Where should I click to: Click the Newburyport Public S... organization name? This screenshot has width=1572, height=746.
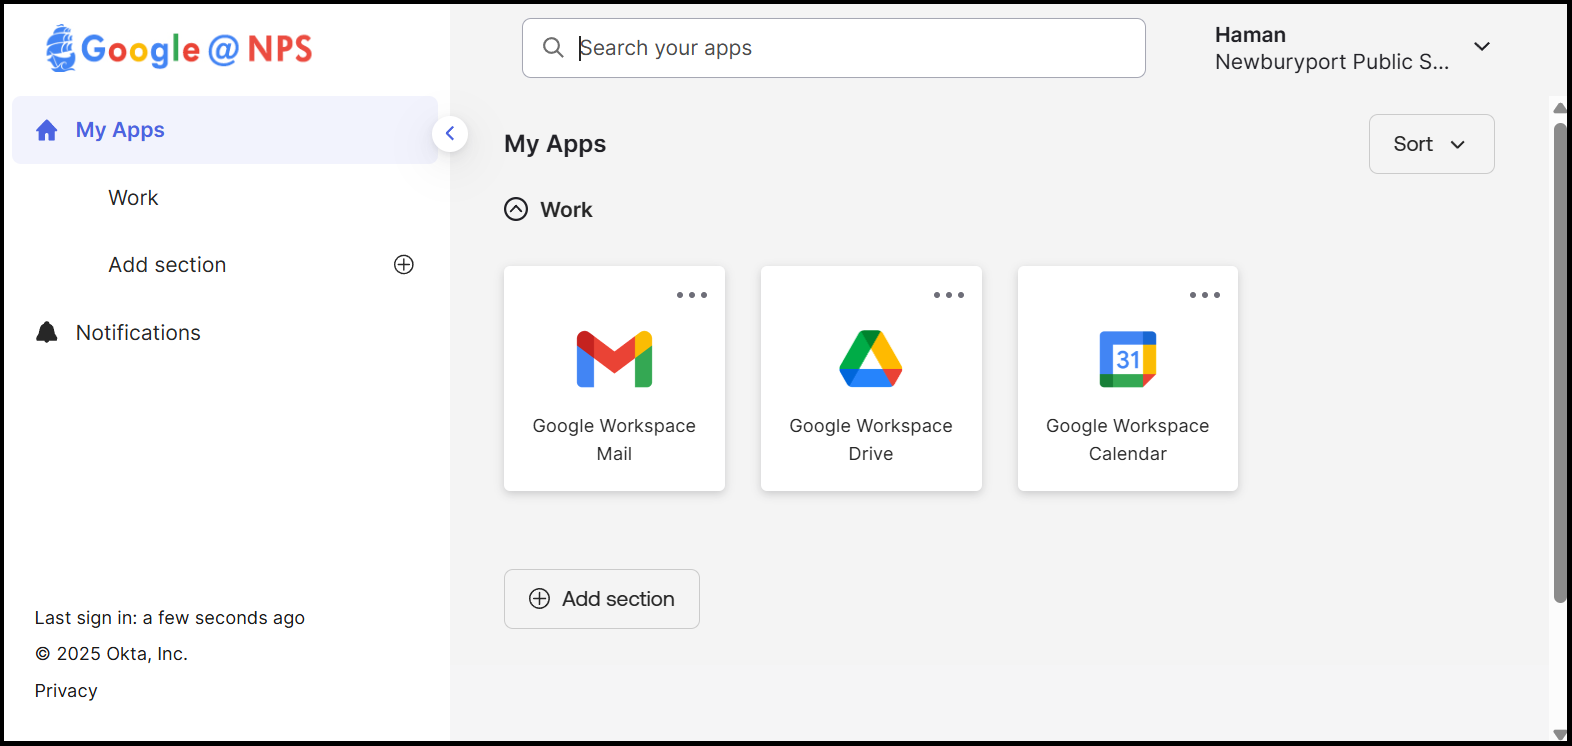1332,62
